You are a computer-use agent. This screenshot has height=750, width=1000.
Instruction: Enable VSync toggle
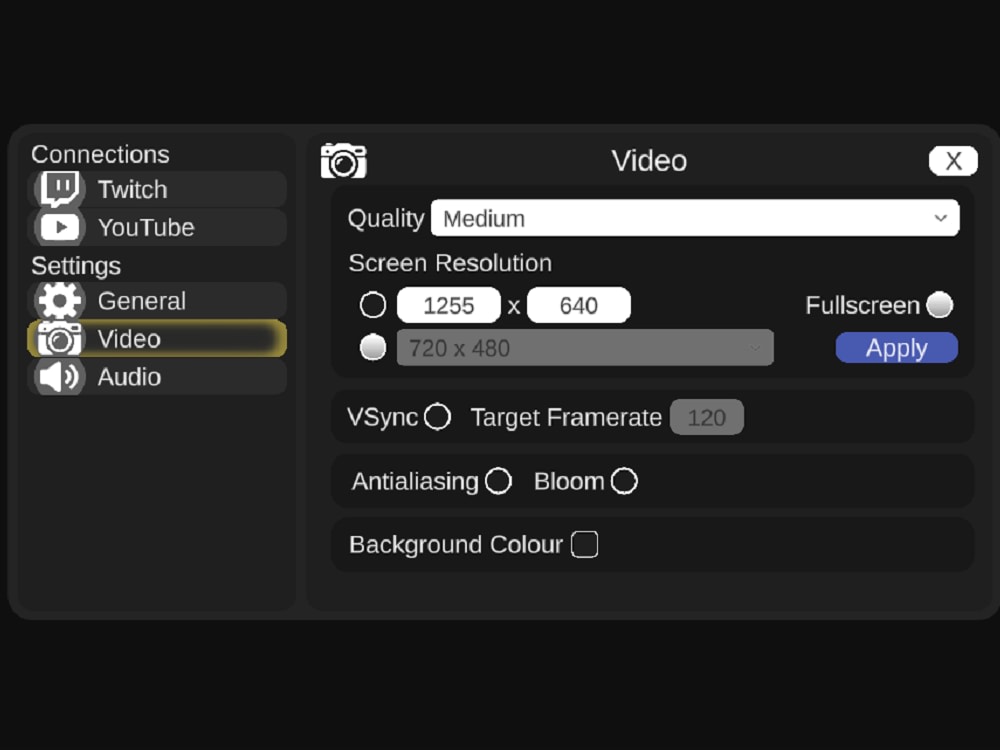click(x=438, y=417)
